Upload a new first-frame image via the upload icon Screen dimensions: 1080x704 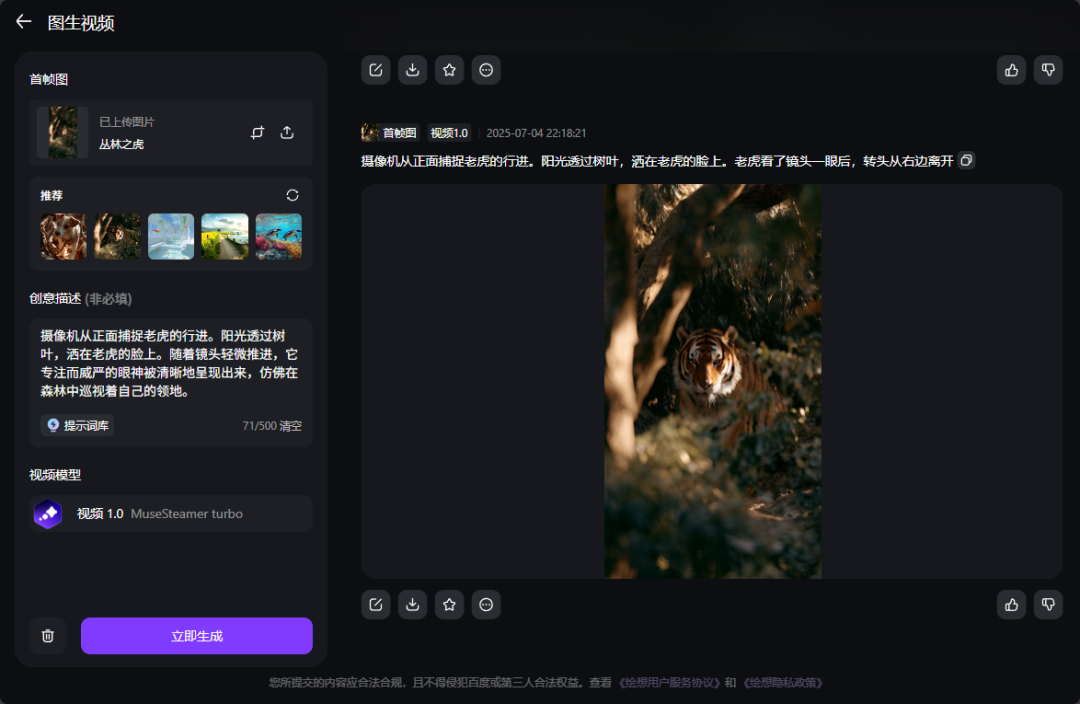(285, 131)
